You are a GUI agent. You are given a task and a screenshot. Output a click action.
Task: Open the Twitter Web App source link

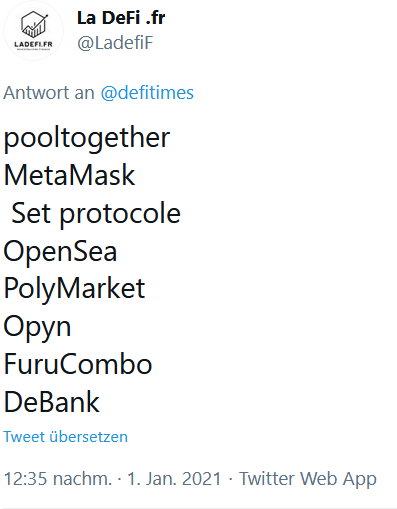[x=308, y=479]
